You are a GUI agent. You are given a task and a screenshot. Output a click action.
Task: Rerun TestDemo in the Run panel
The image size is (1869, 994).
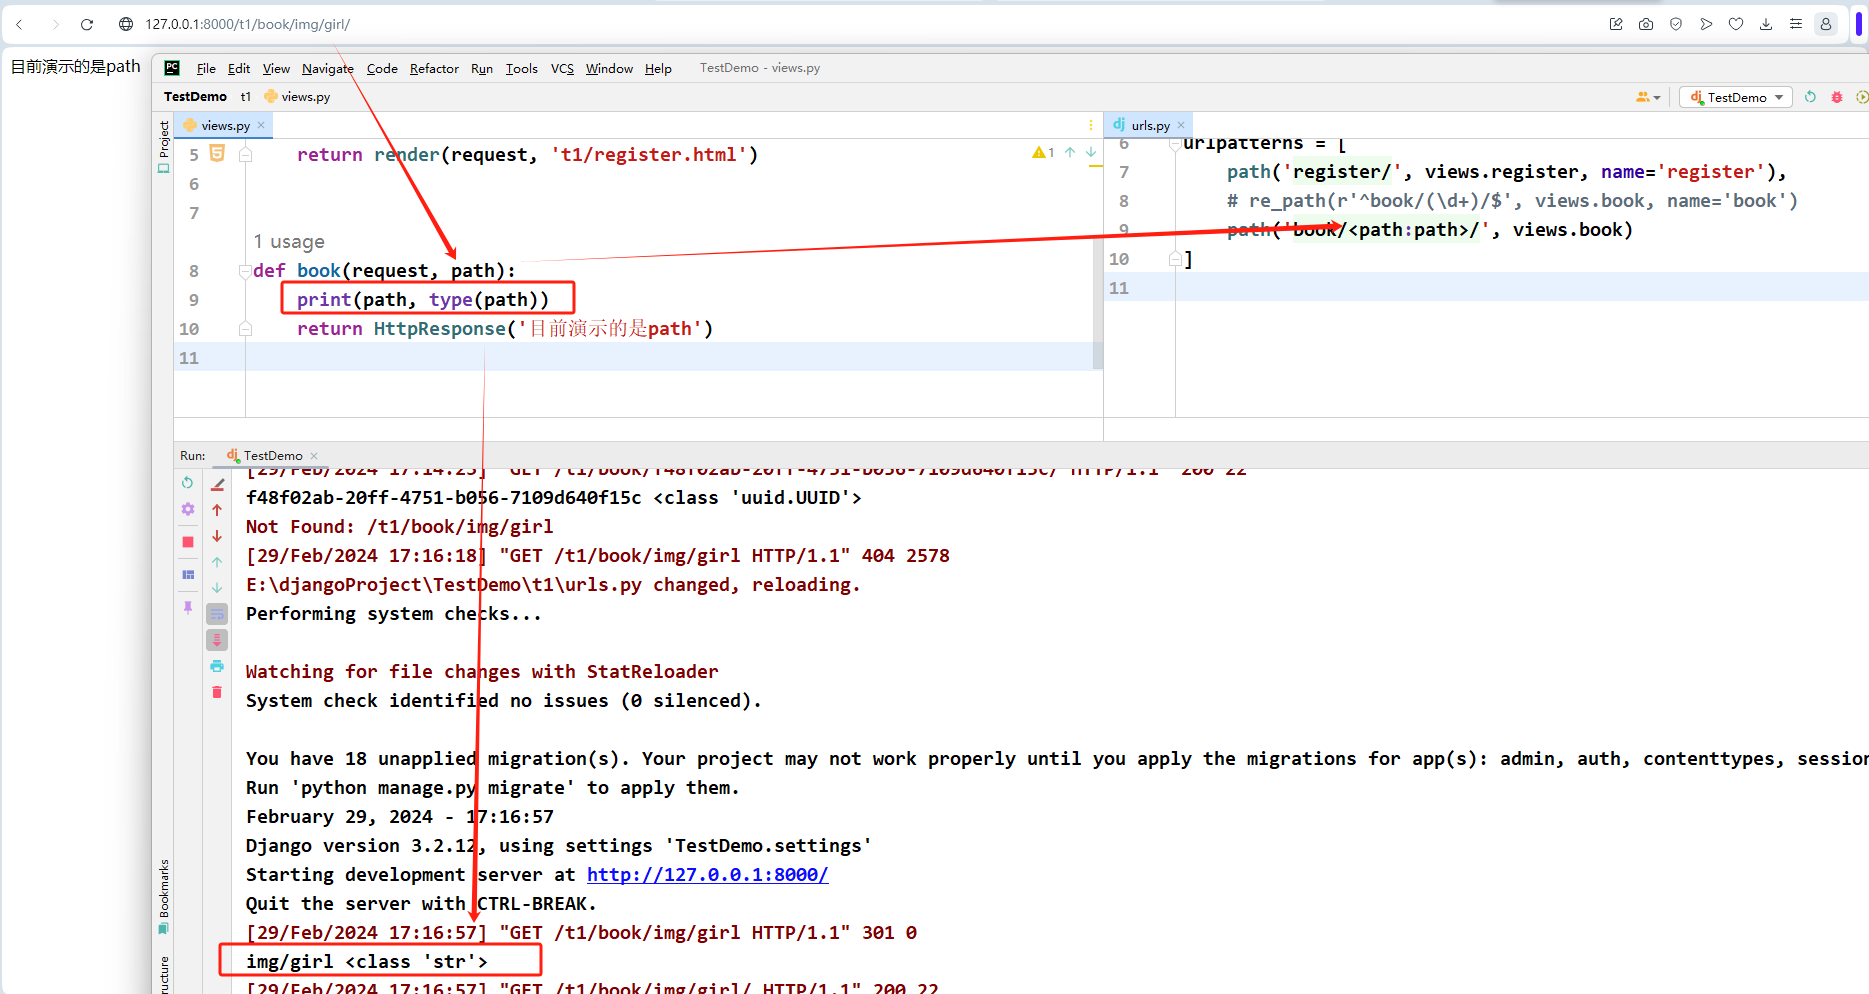tap(187, 483)
